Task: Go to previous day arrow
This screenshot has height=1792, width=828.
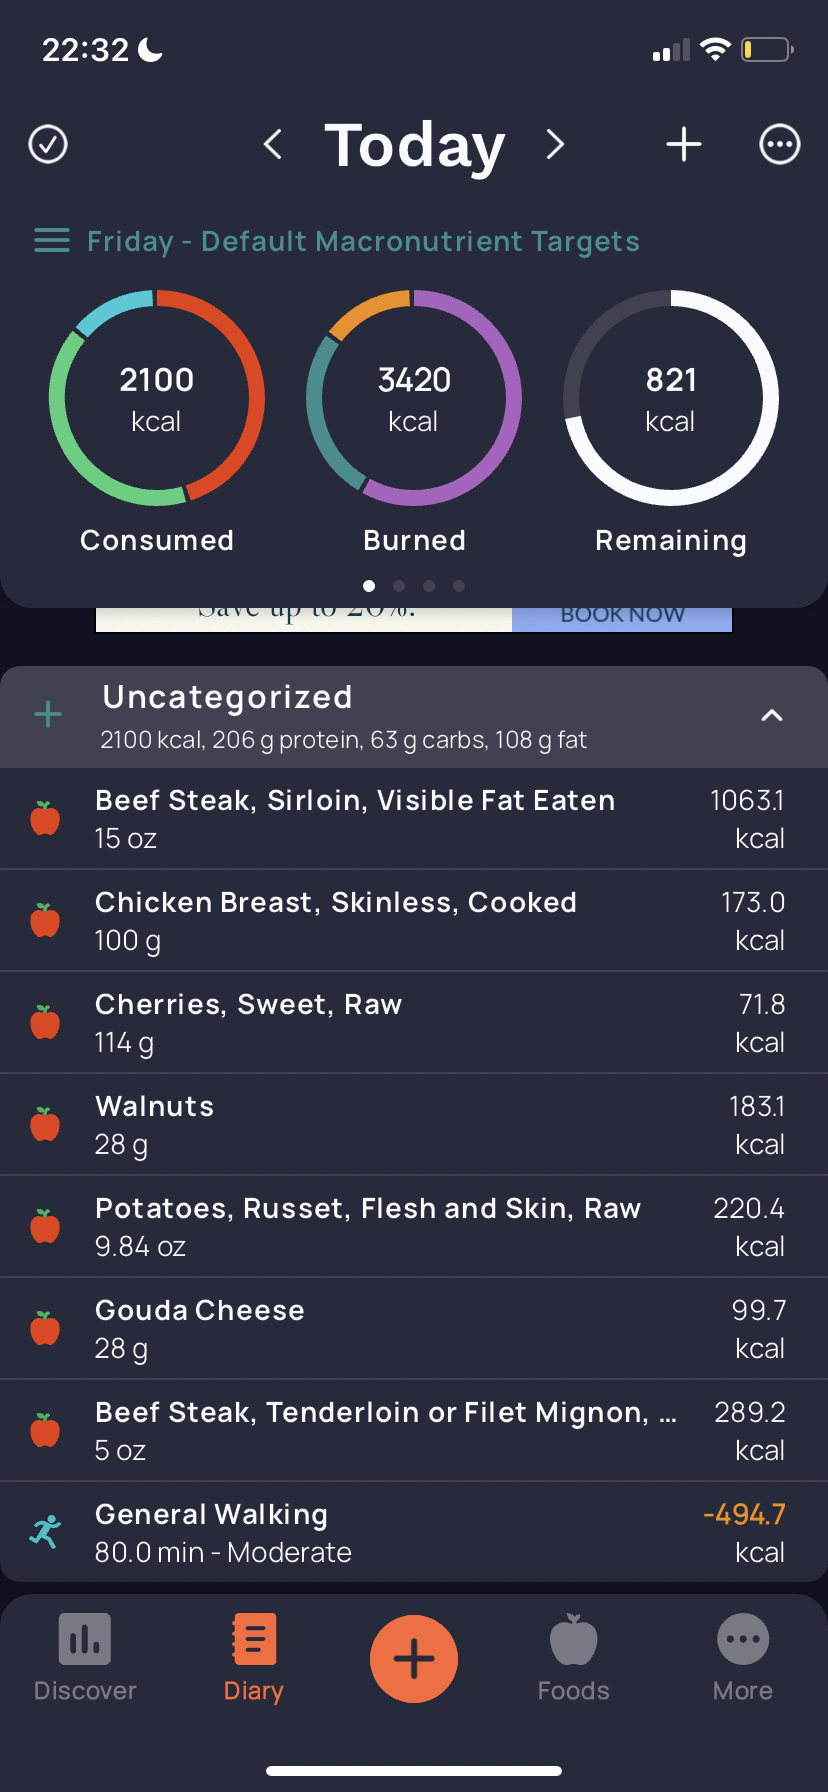Action: coord(273,144)
